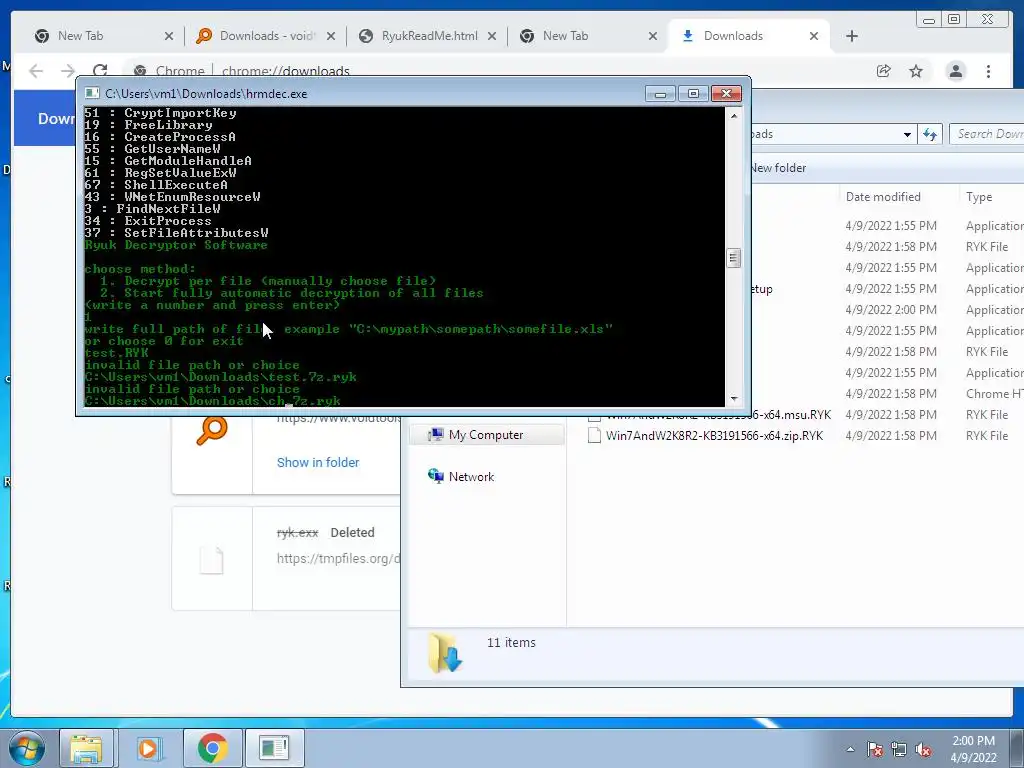1024x768 pixels.
Task: Open Chrome profile avatar menu
Action: (956, 71)
